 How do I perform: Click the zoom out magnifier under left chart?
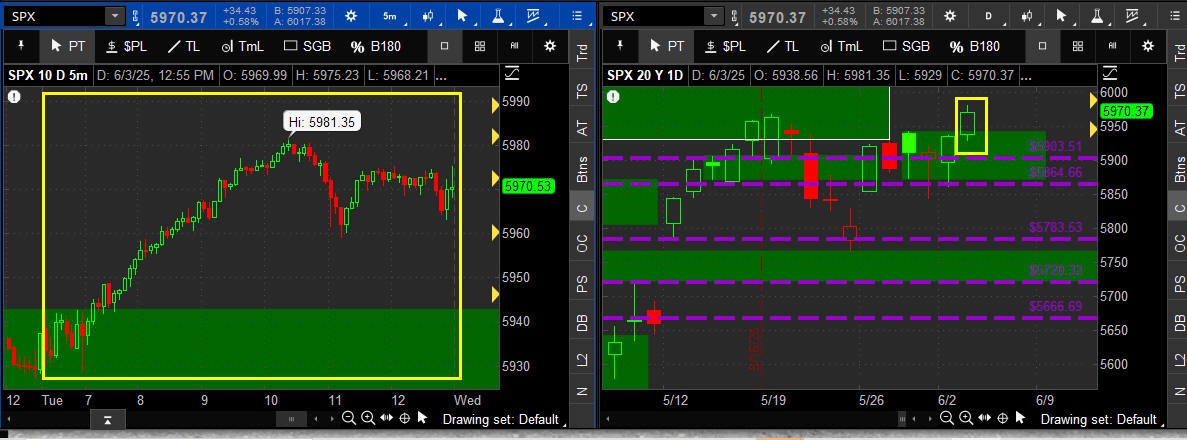pos(348,418)
